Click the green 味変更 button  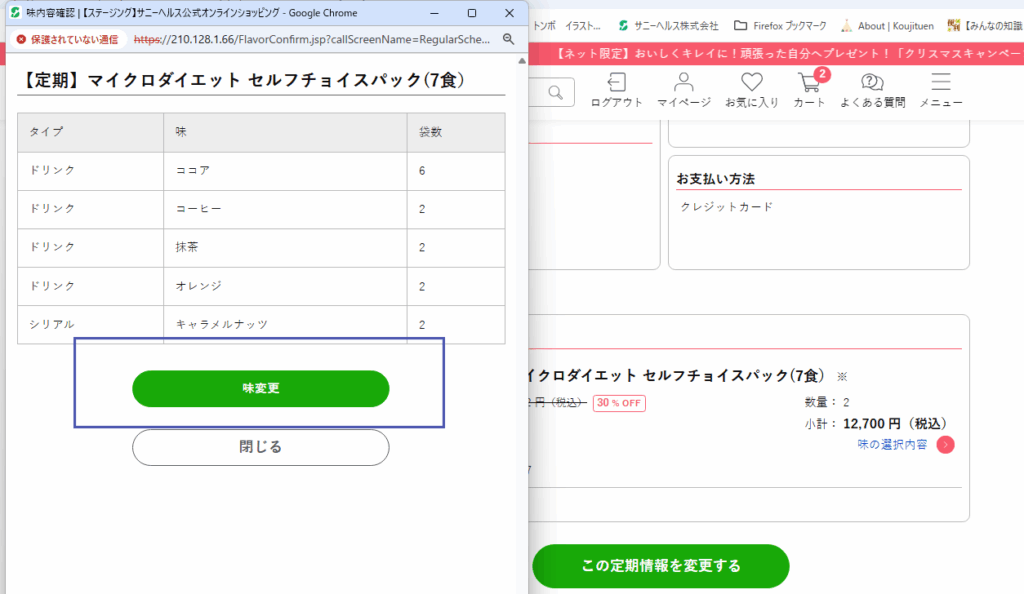click(260, 388)
